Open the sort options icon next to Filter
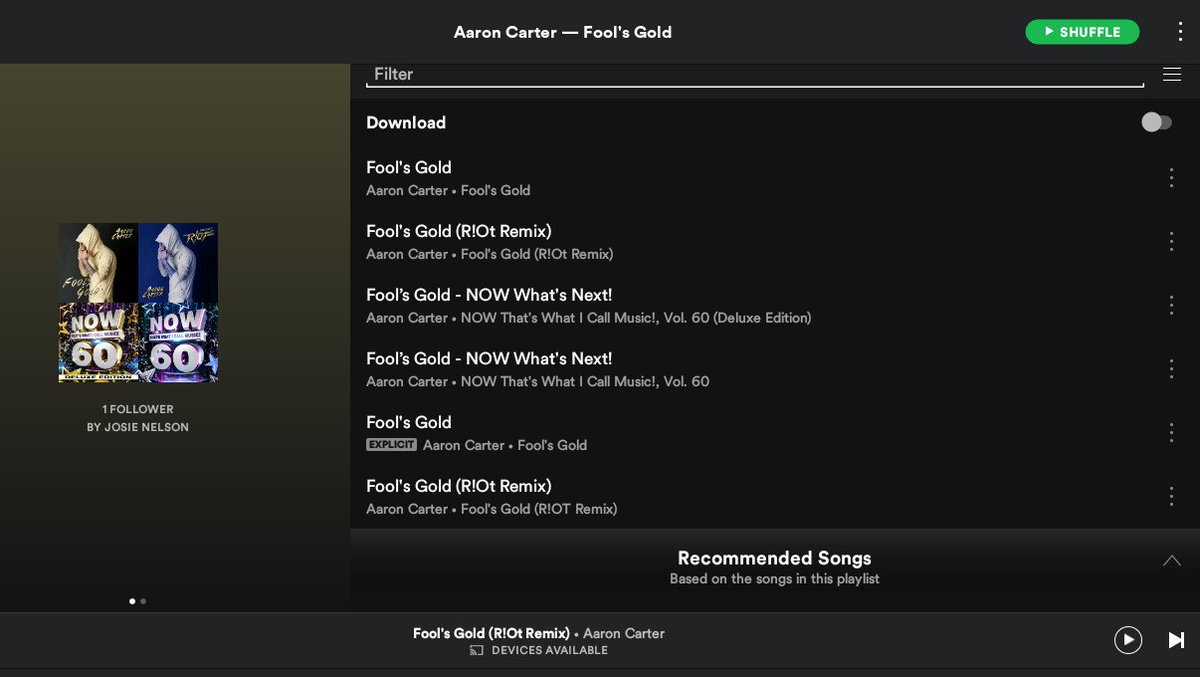Viewport: 1200px width, 677px height. (1172, 74)
